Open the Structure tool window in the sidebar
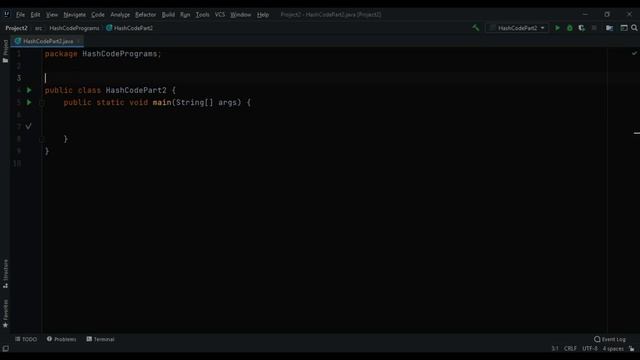Viewport: 640px width, 360px height. (5, 273)
